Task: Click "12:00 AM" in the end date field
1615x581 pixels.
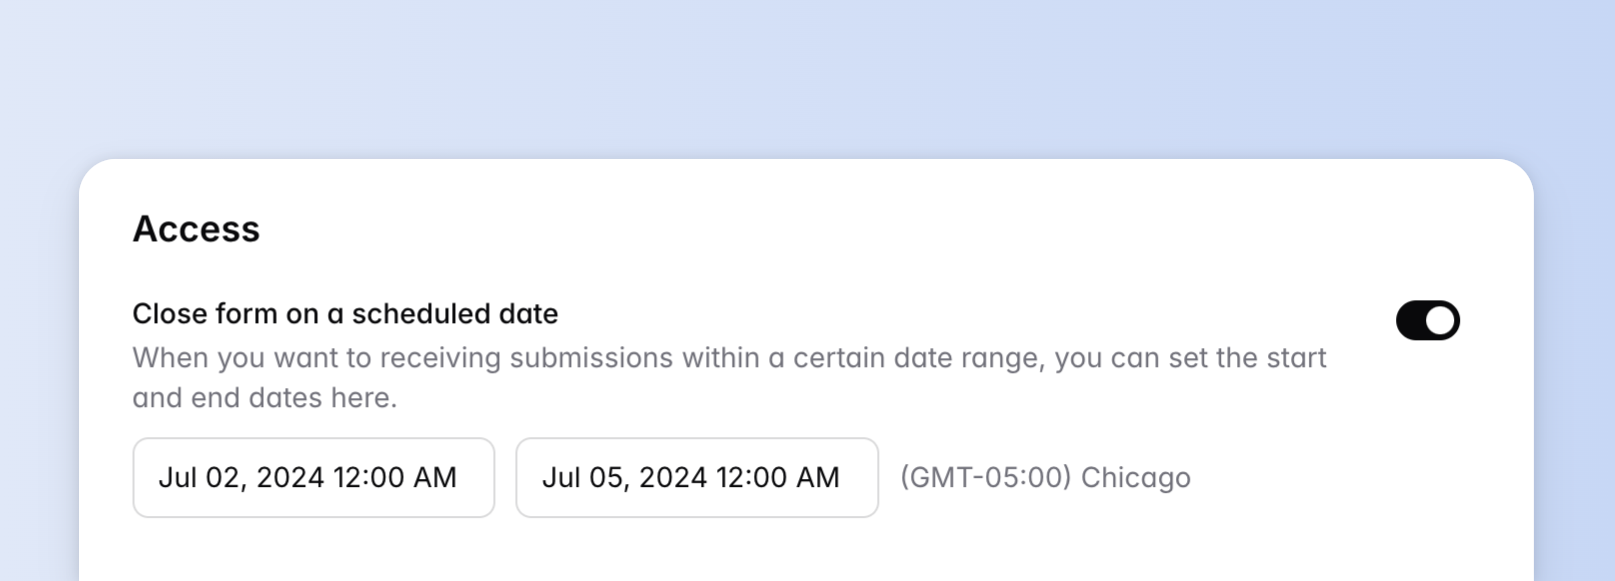Action: [x=777, y=478]
